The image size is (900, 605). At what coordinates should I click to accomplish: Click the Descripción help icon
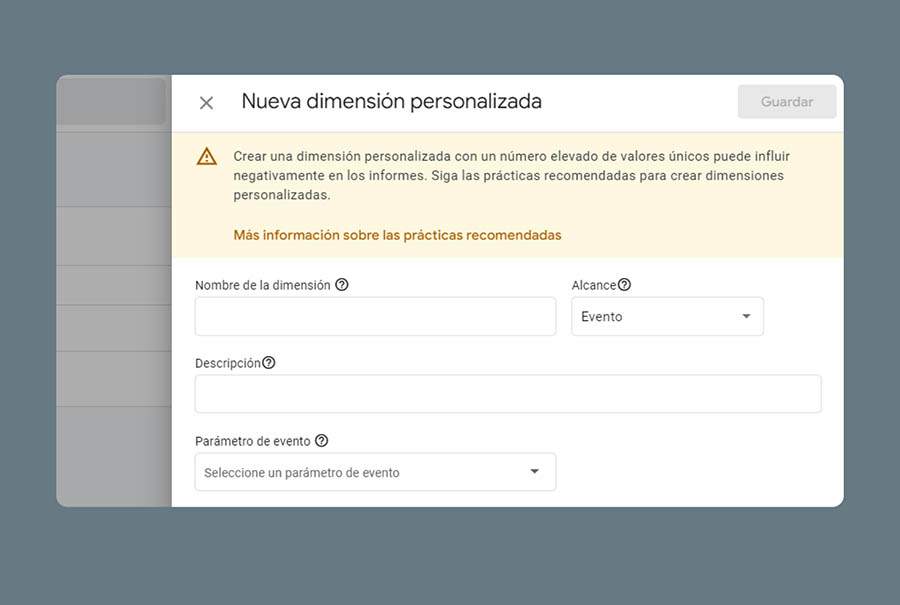coord(269,363)
